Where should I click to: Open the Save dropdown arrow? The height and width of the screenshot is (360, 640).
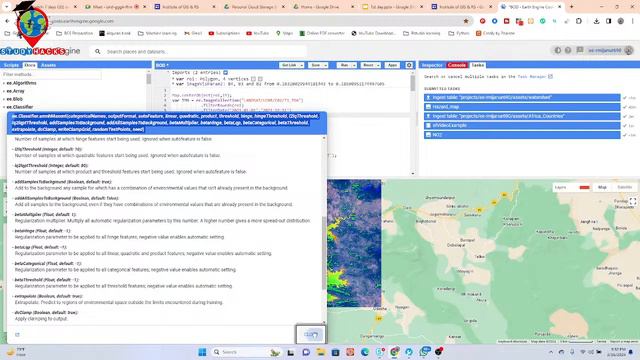click(326, 65)
